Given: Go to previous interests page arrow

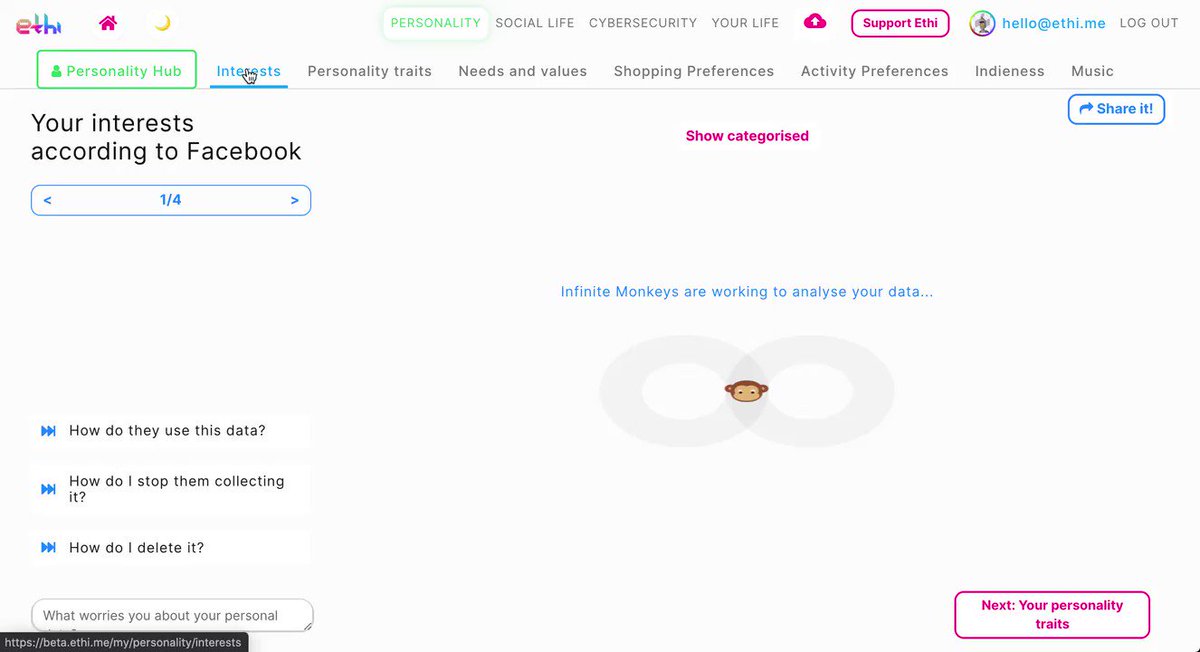Looking at the screenshot, I should pos(47,200).
